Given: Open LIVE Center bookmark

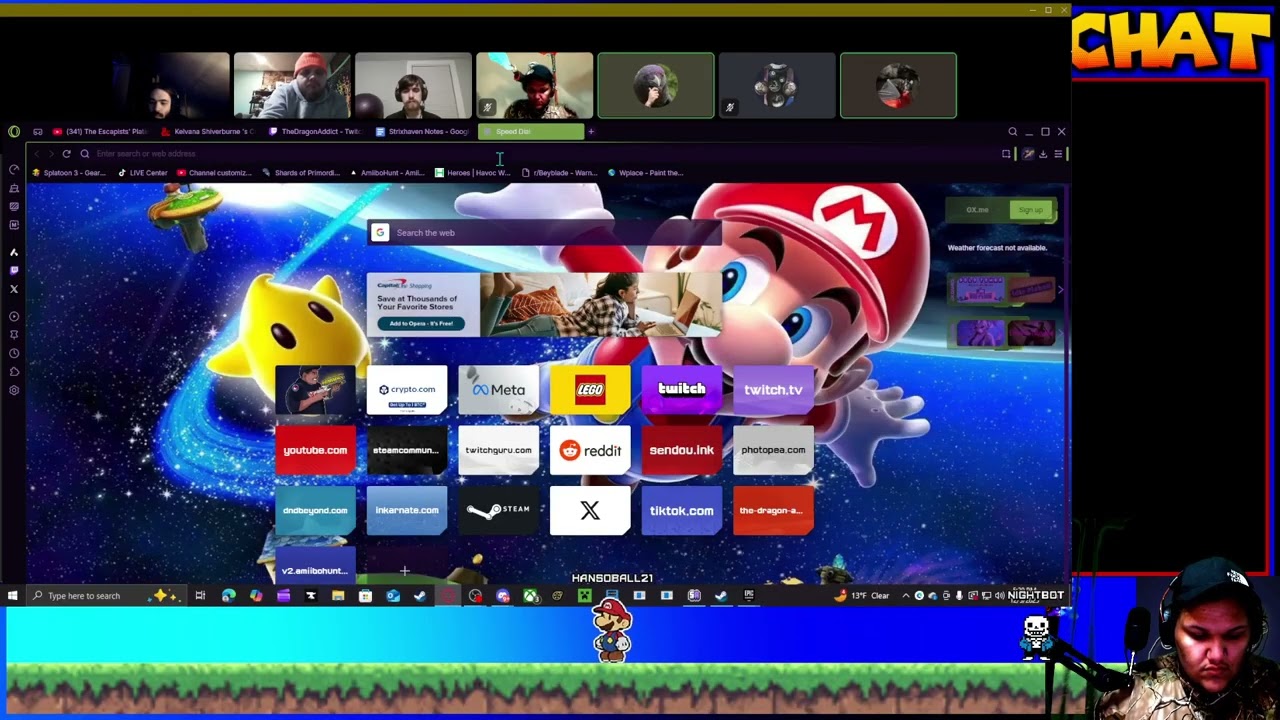Looking at the screenshot, I should click(143, 173).
